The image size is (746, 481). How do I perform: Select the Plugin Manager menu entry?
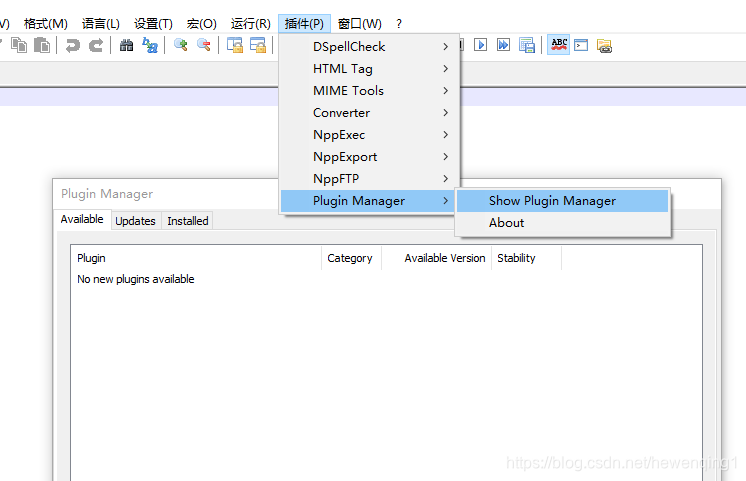click(368, 201)
